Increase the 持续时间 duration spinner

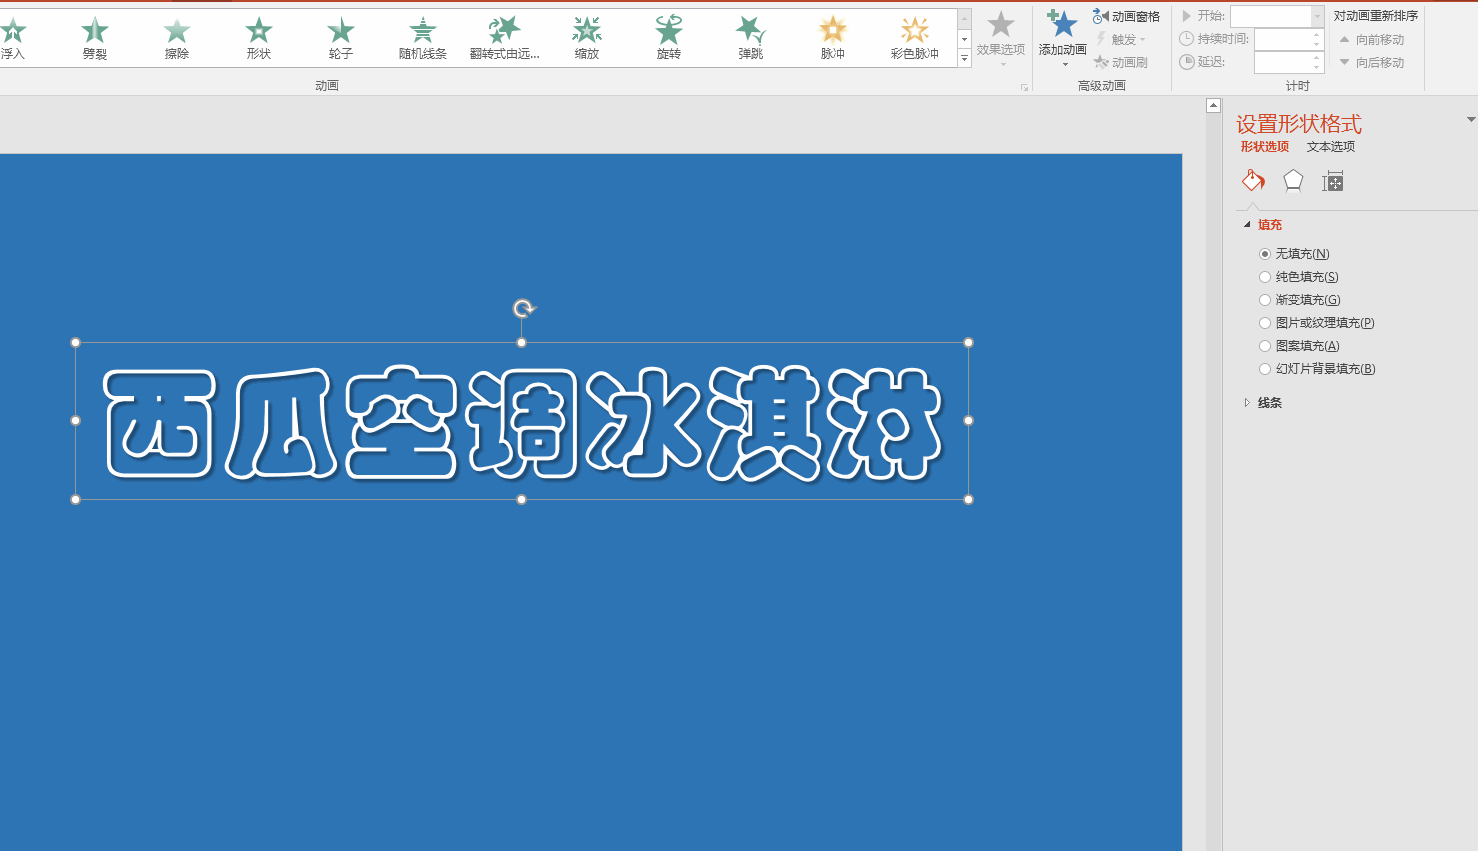(x=1317, y=34)
